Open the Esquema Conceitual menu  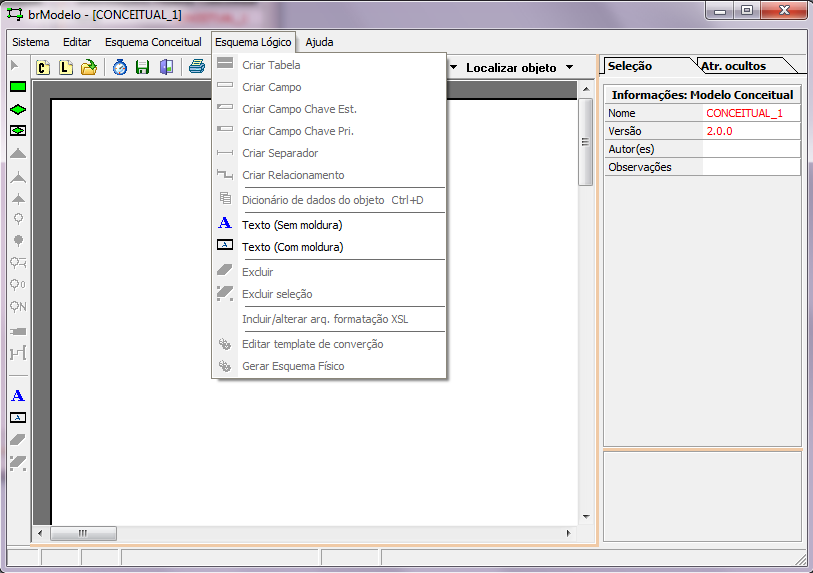pyautogui.click(x=153, y=43)
